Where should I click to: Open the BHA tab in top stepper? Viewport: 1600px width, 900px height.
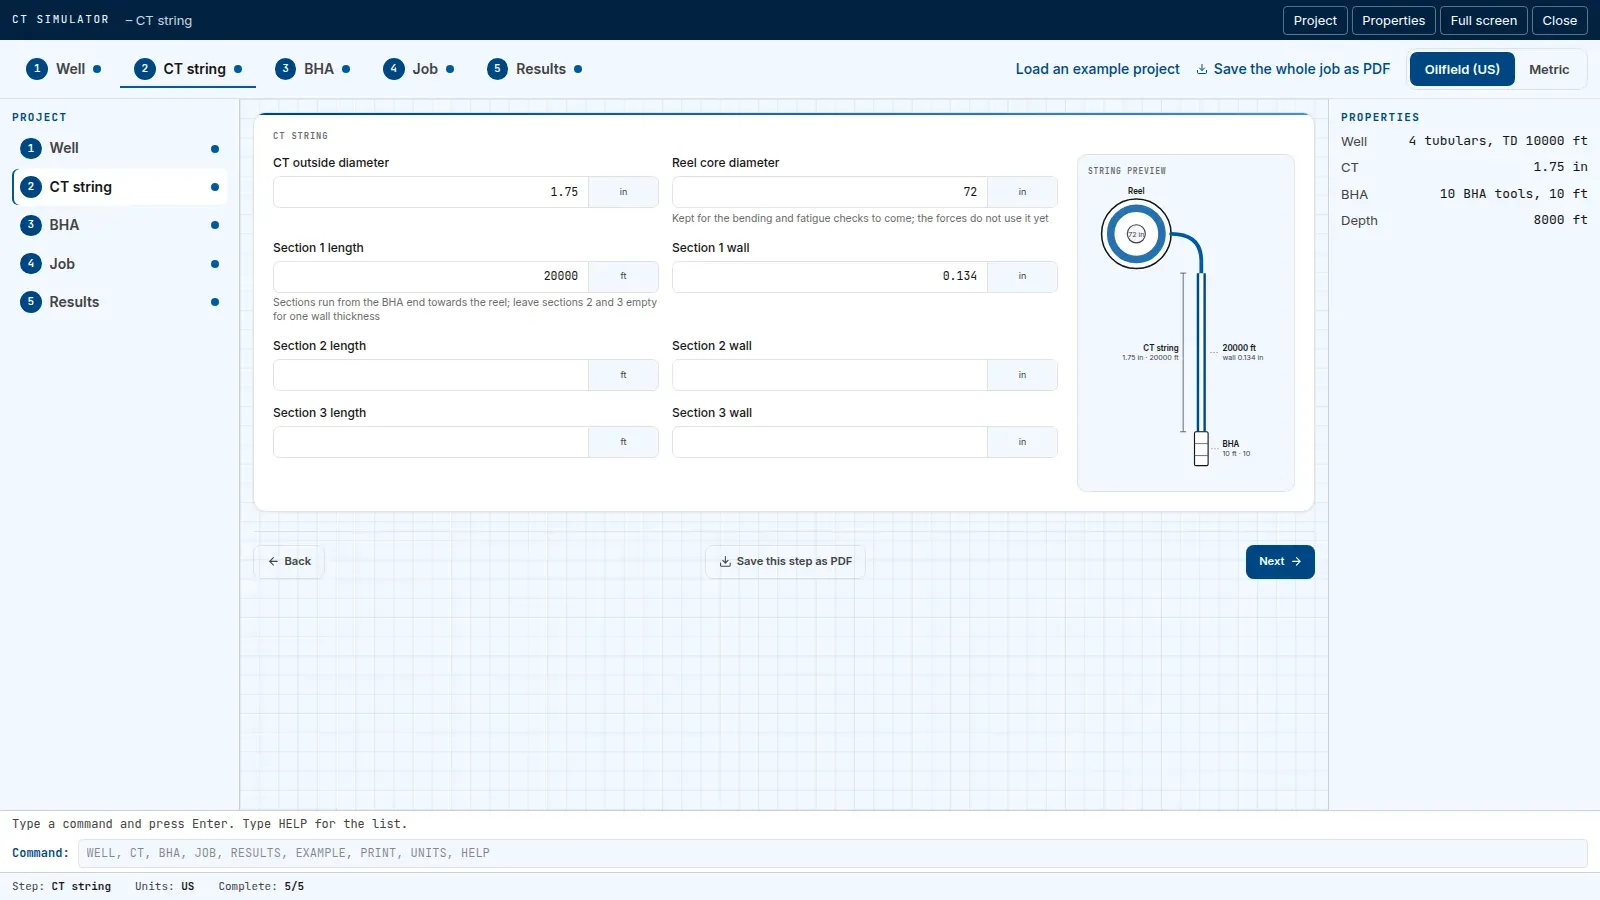click(x=313, y=69)
